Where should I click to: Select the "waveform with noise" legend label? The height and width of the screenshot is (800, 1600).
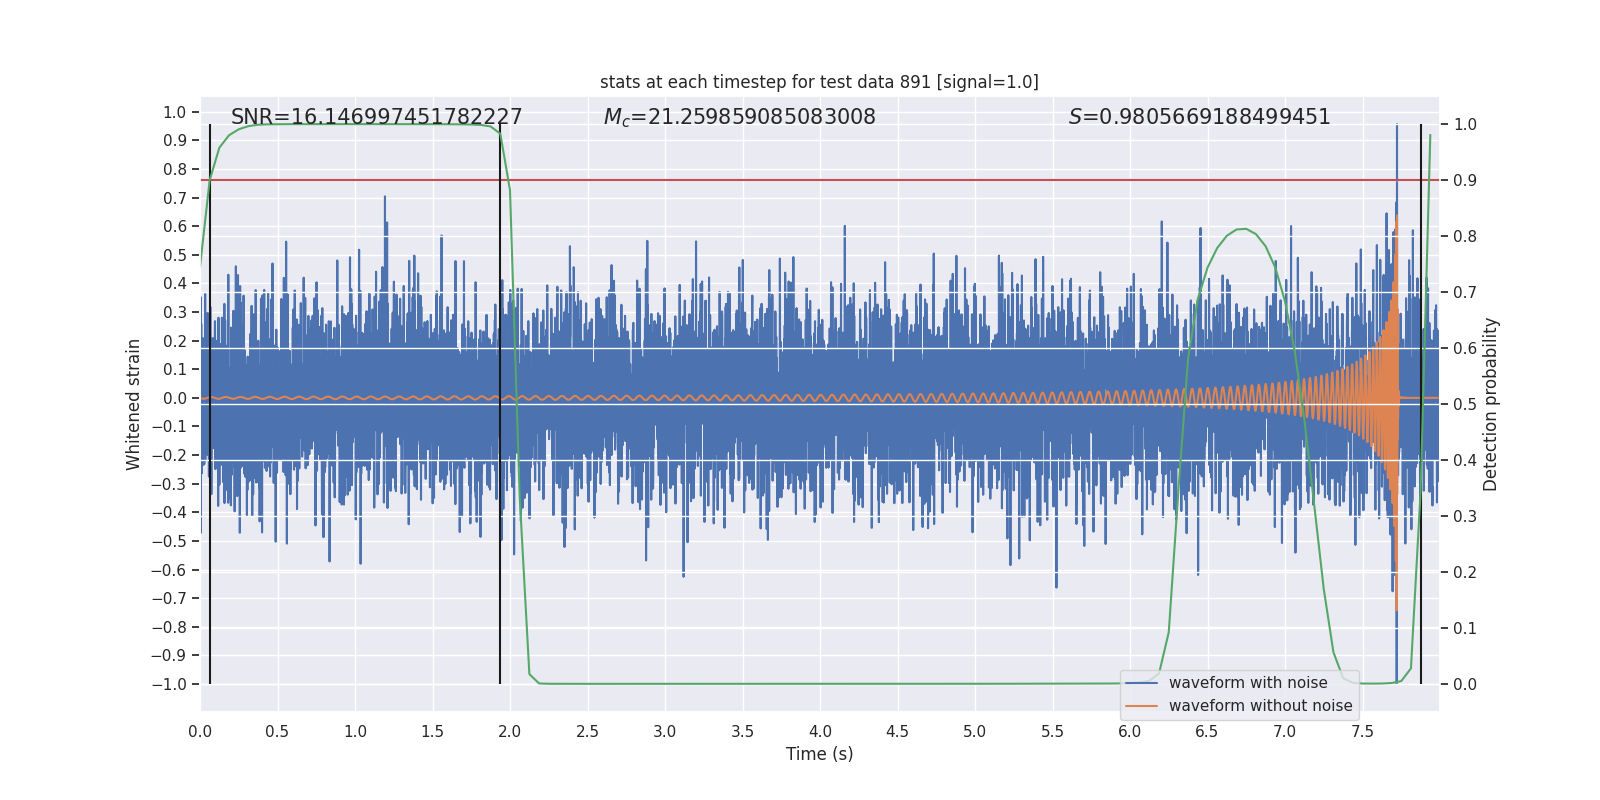[1248, 683]
